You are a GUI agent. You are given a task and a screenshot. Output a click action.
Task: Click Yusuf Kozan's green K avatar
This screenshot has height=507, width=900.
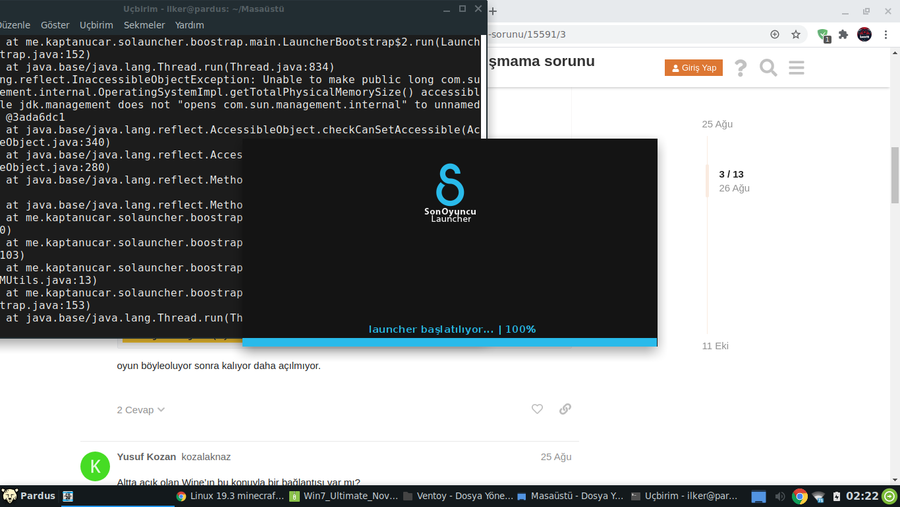coord(95,466)
